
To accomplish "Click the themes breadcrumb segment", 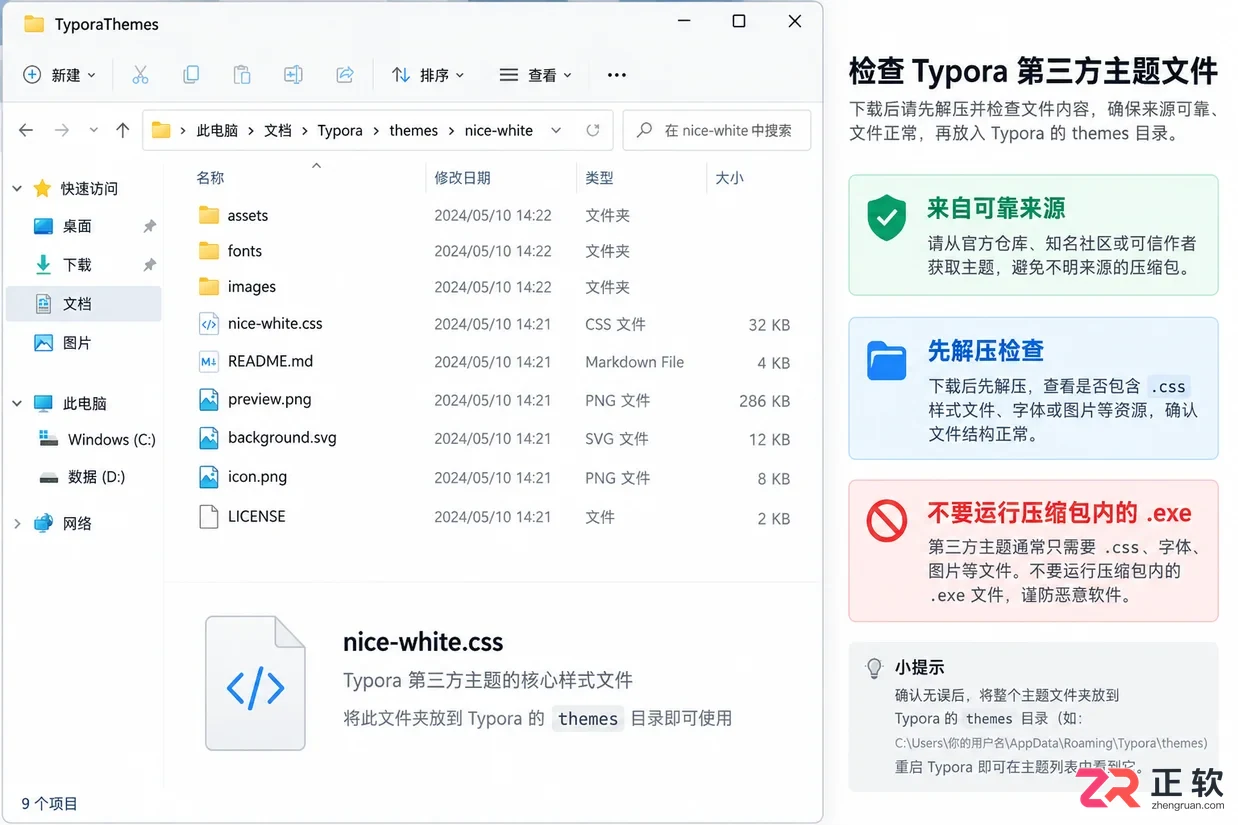I will point(414,130).
